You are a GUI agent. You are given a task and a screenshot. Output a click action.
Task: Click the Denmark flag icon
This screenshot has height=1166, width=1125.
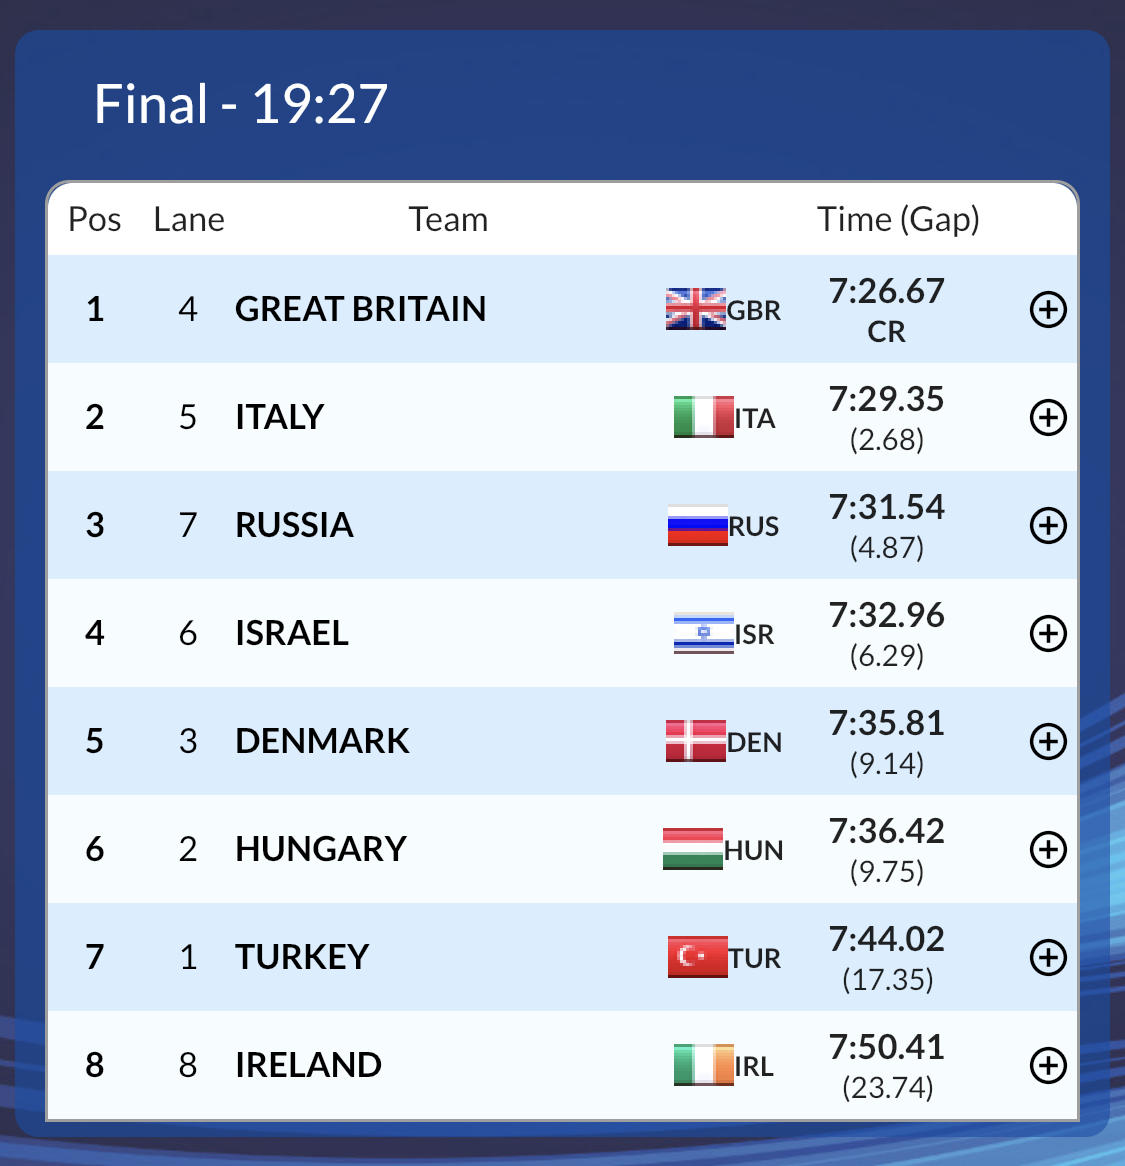coord(696,741)
